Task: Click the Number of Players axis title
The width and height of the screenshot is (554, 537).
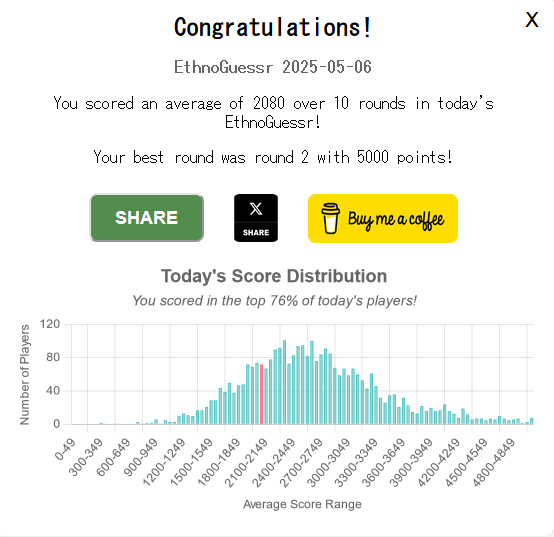Action: pos(24,374)
